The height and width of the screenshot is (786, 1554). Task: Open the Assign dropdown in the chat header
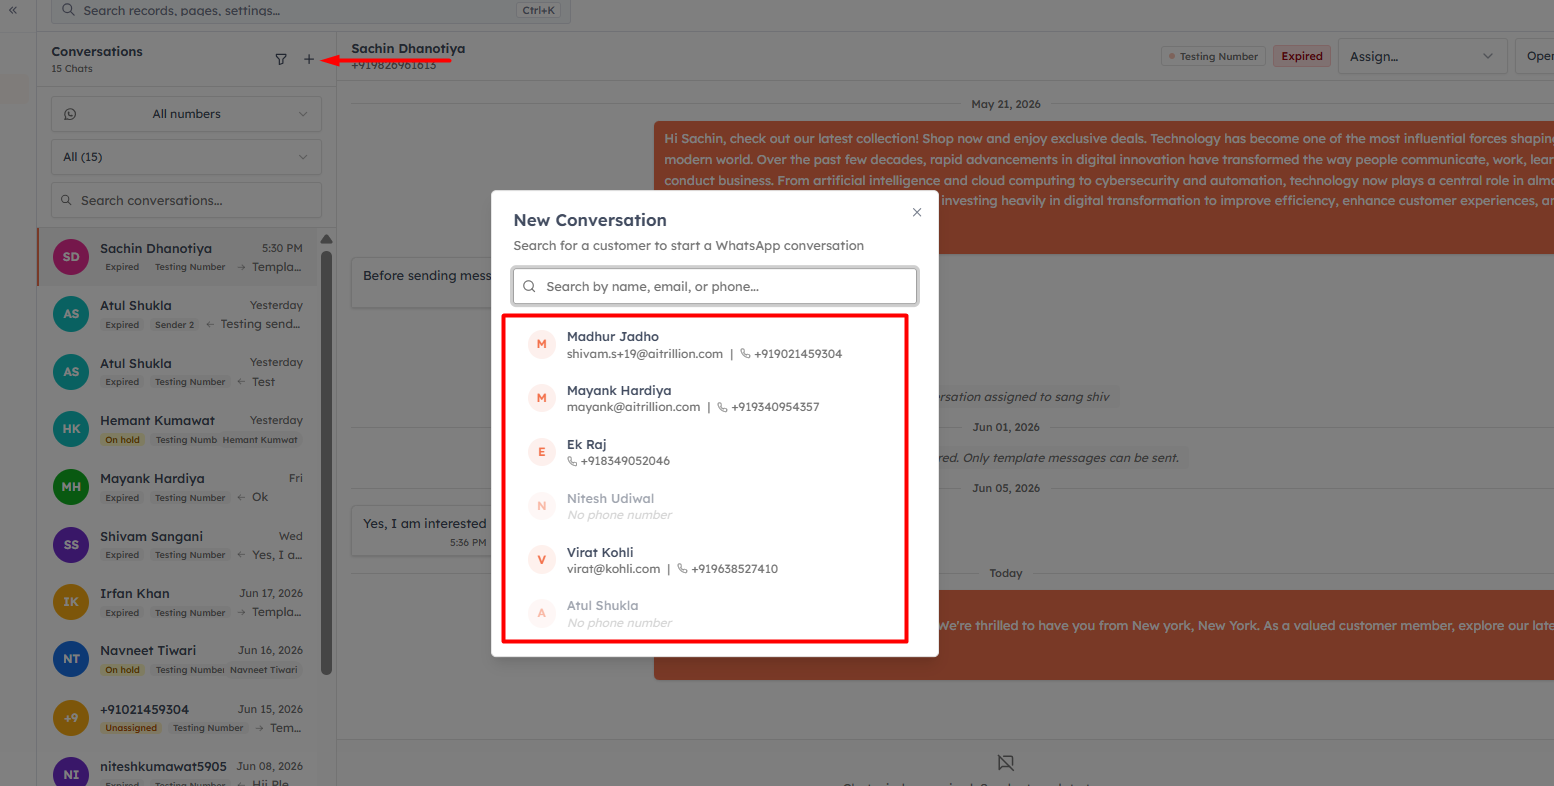[x=1422, y=56]
